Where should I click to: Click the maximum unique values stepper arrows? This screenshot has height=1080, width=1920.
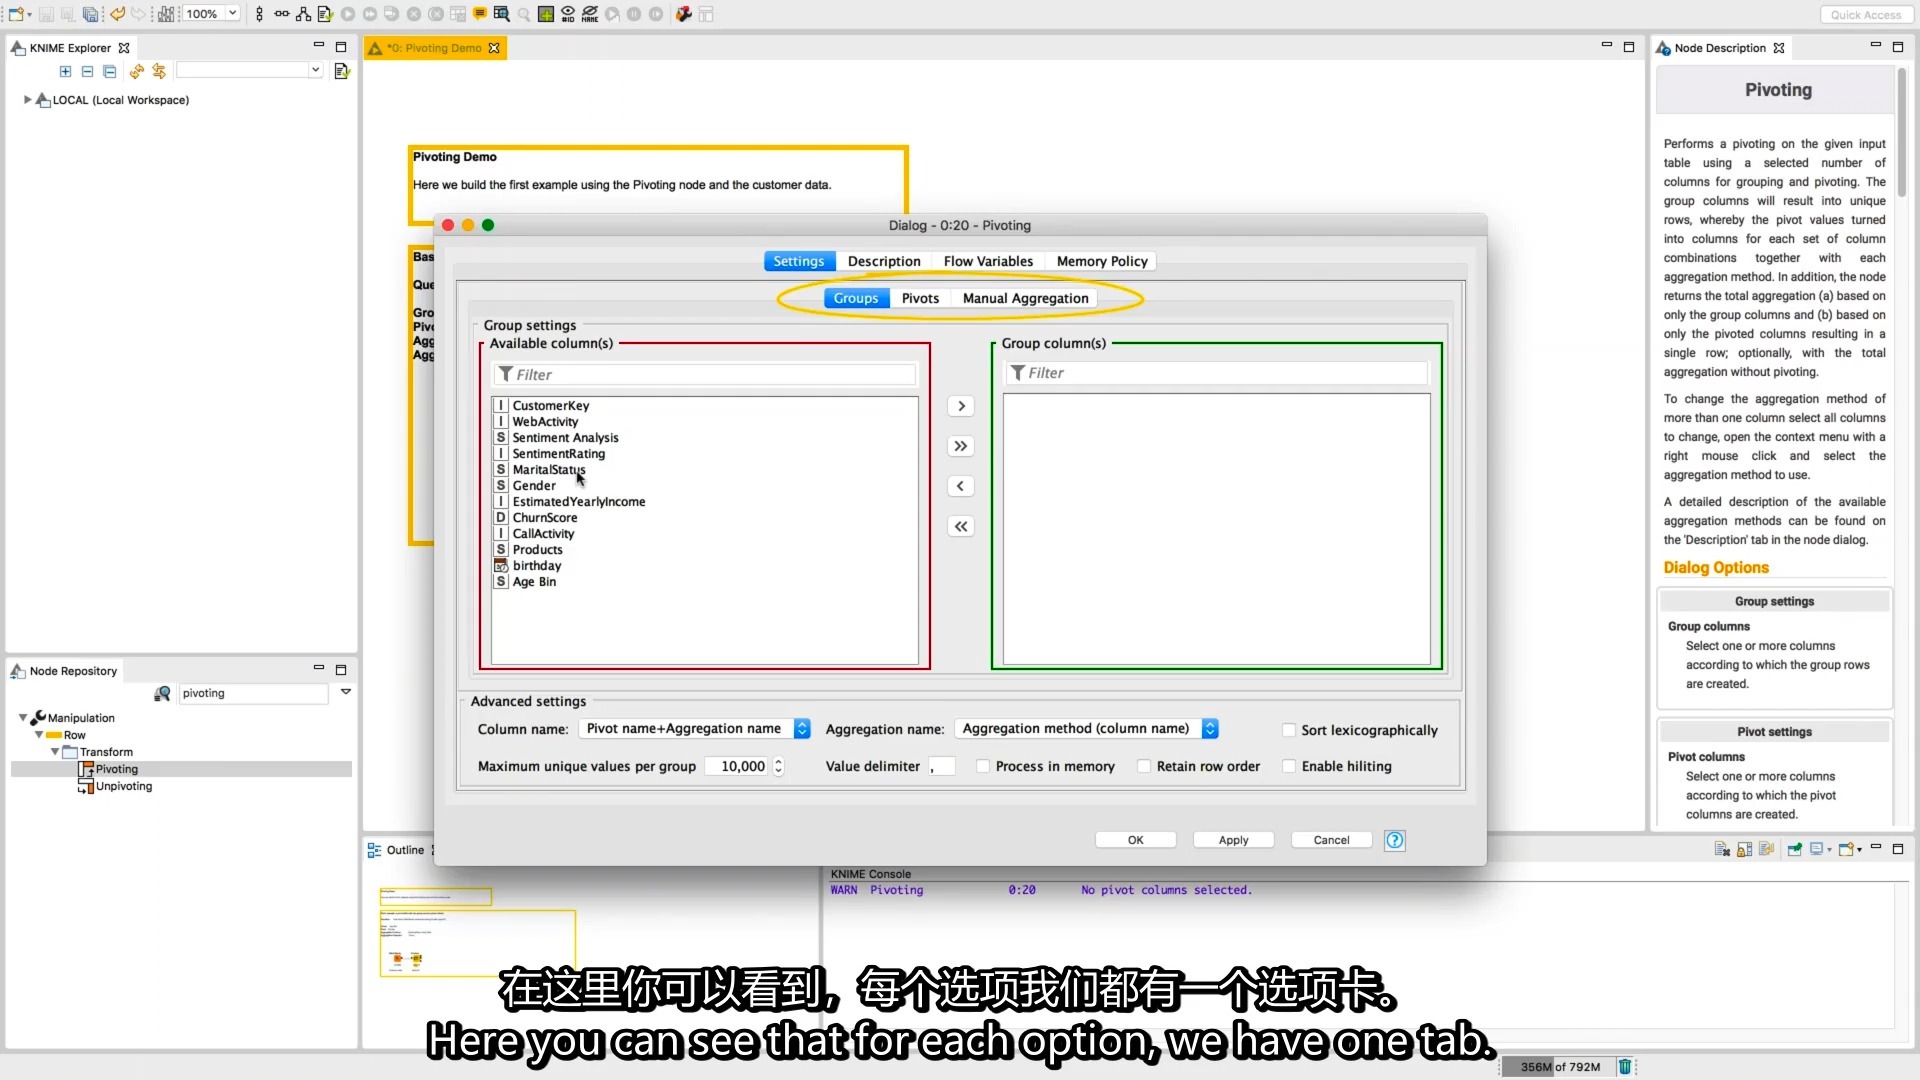coord(779,767)
